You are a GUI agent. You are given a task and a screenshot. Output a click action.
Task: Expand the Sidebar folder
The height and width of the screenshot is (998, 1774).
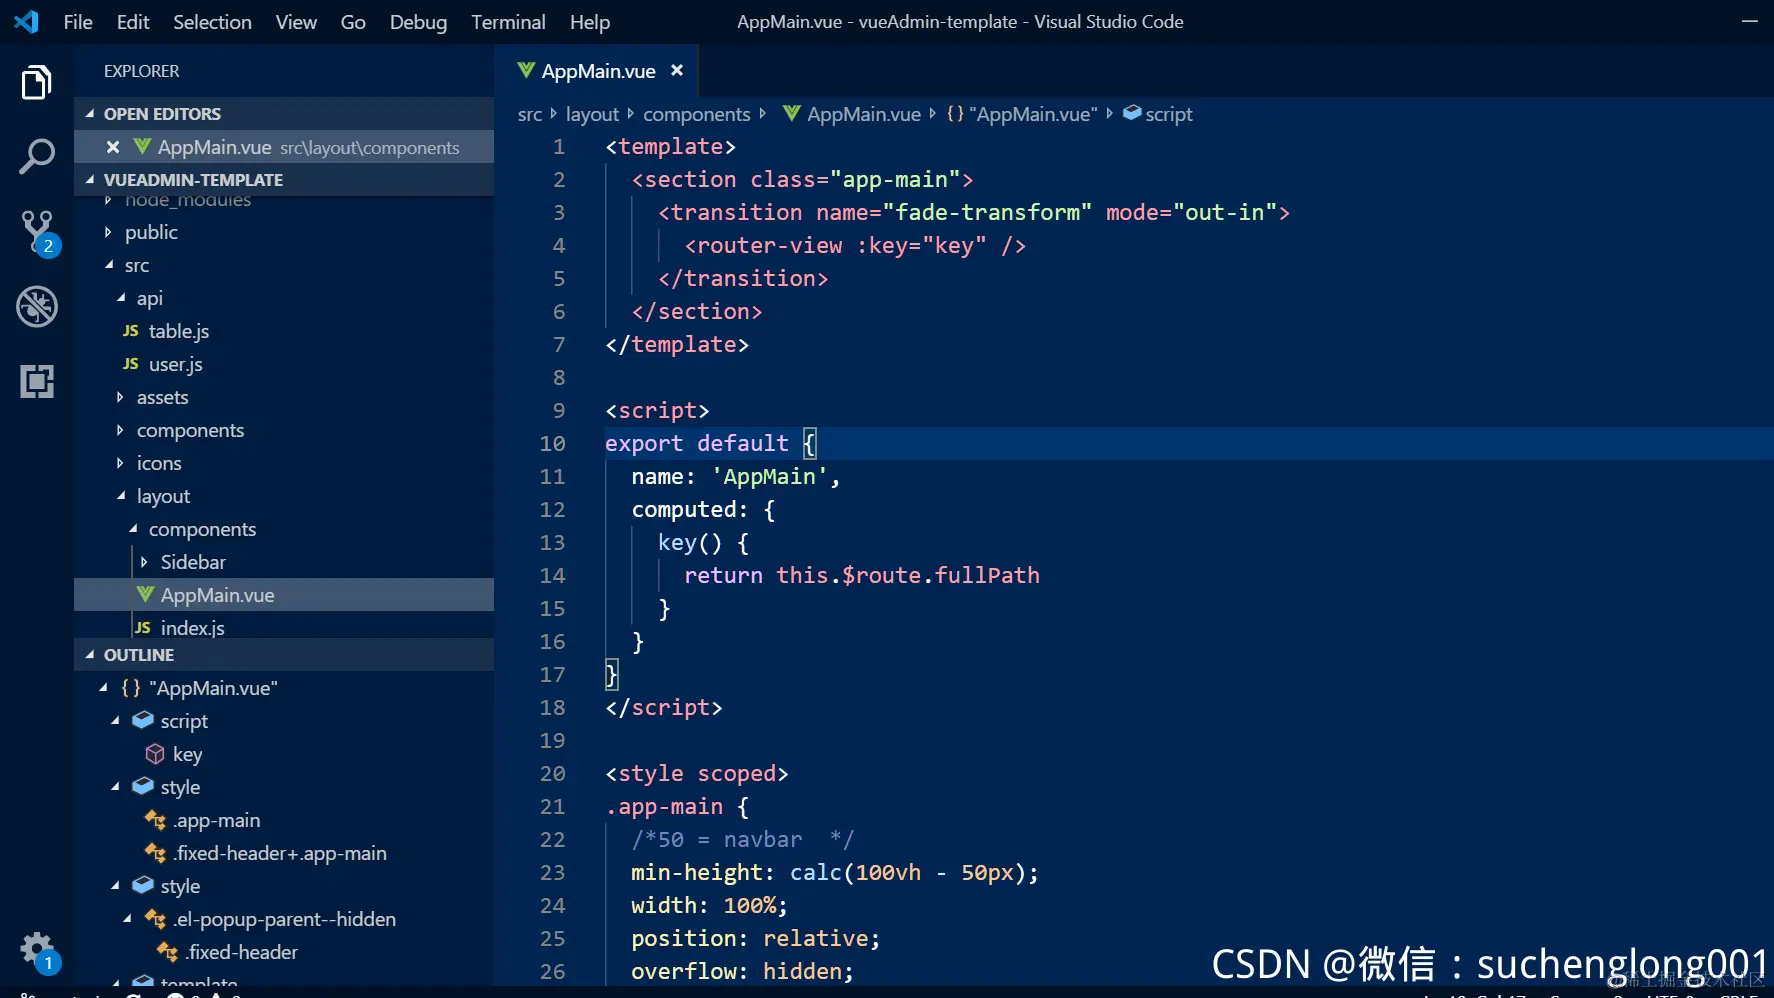pos(284,562)
